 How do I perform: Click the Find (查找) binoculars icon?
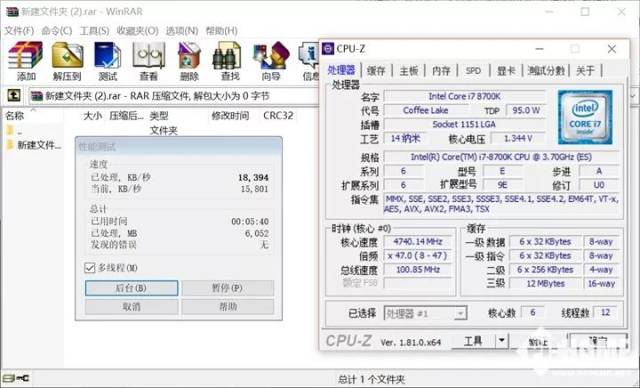(227, 55)
